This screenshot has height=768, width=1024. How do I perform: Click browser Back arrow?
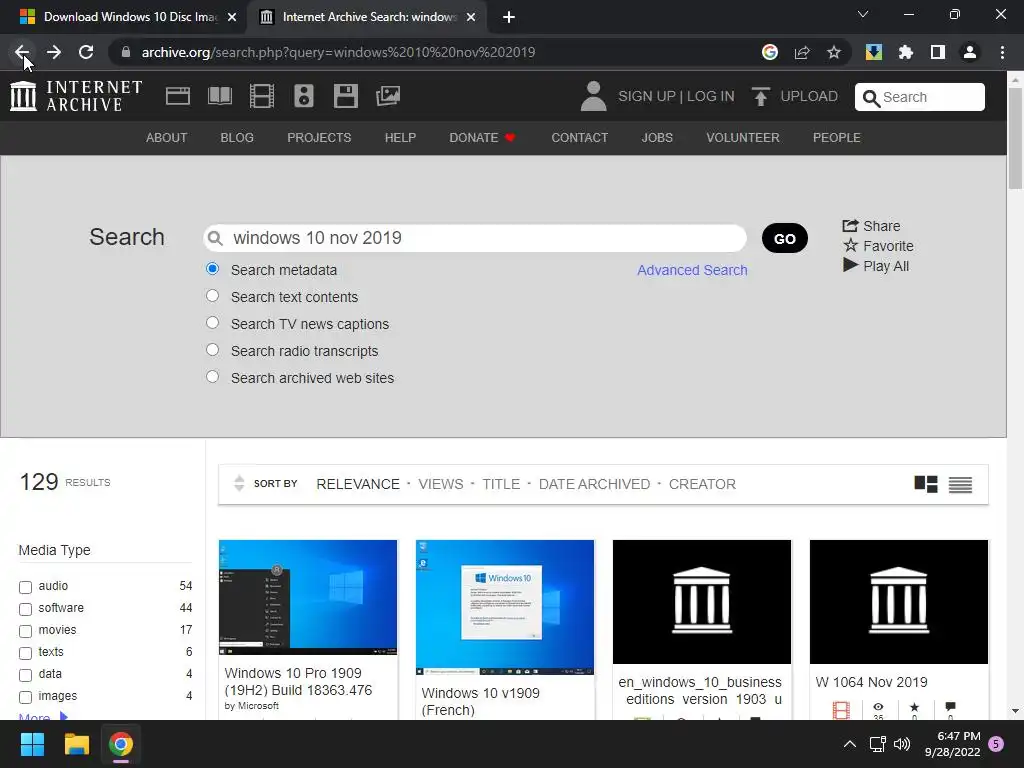(22, 52)
